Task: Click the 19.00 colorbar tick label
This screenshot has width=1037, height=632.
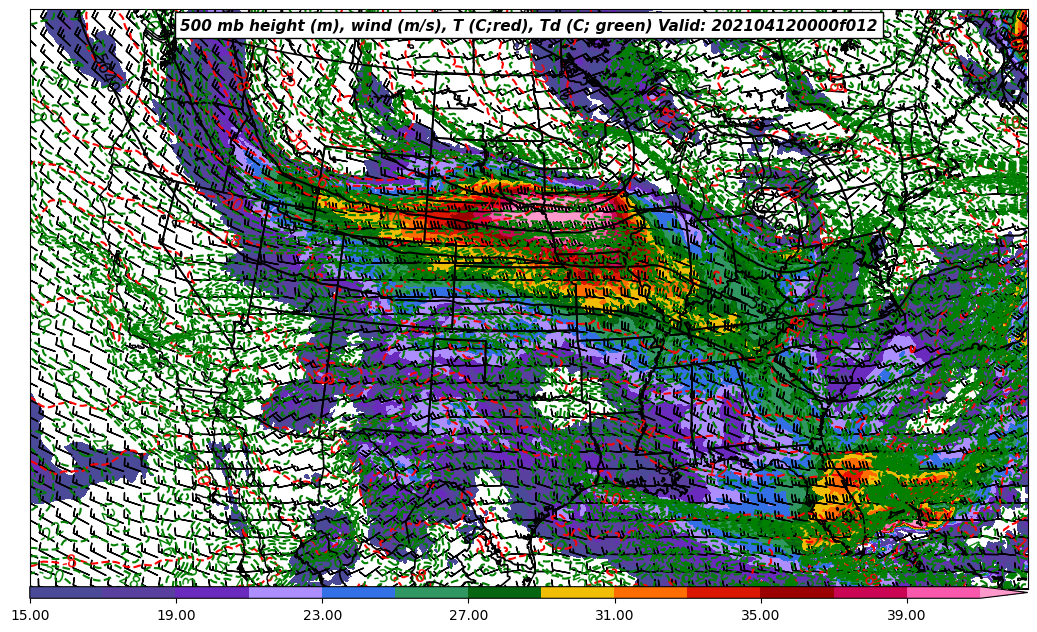Action: pyautogui.click(x=177, y=615)
